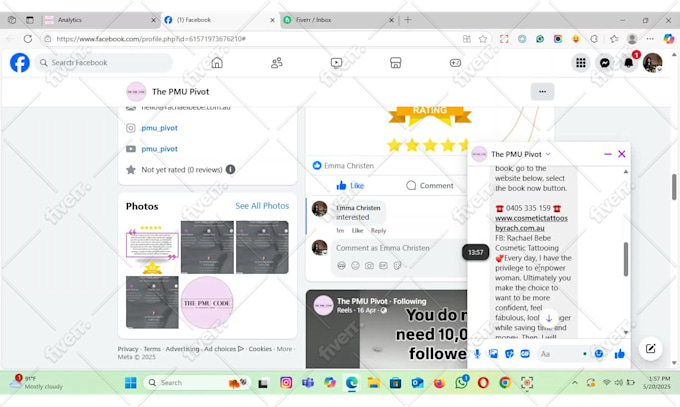Click the Comment button on the post

(430, 185)
